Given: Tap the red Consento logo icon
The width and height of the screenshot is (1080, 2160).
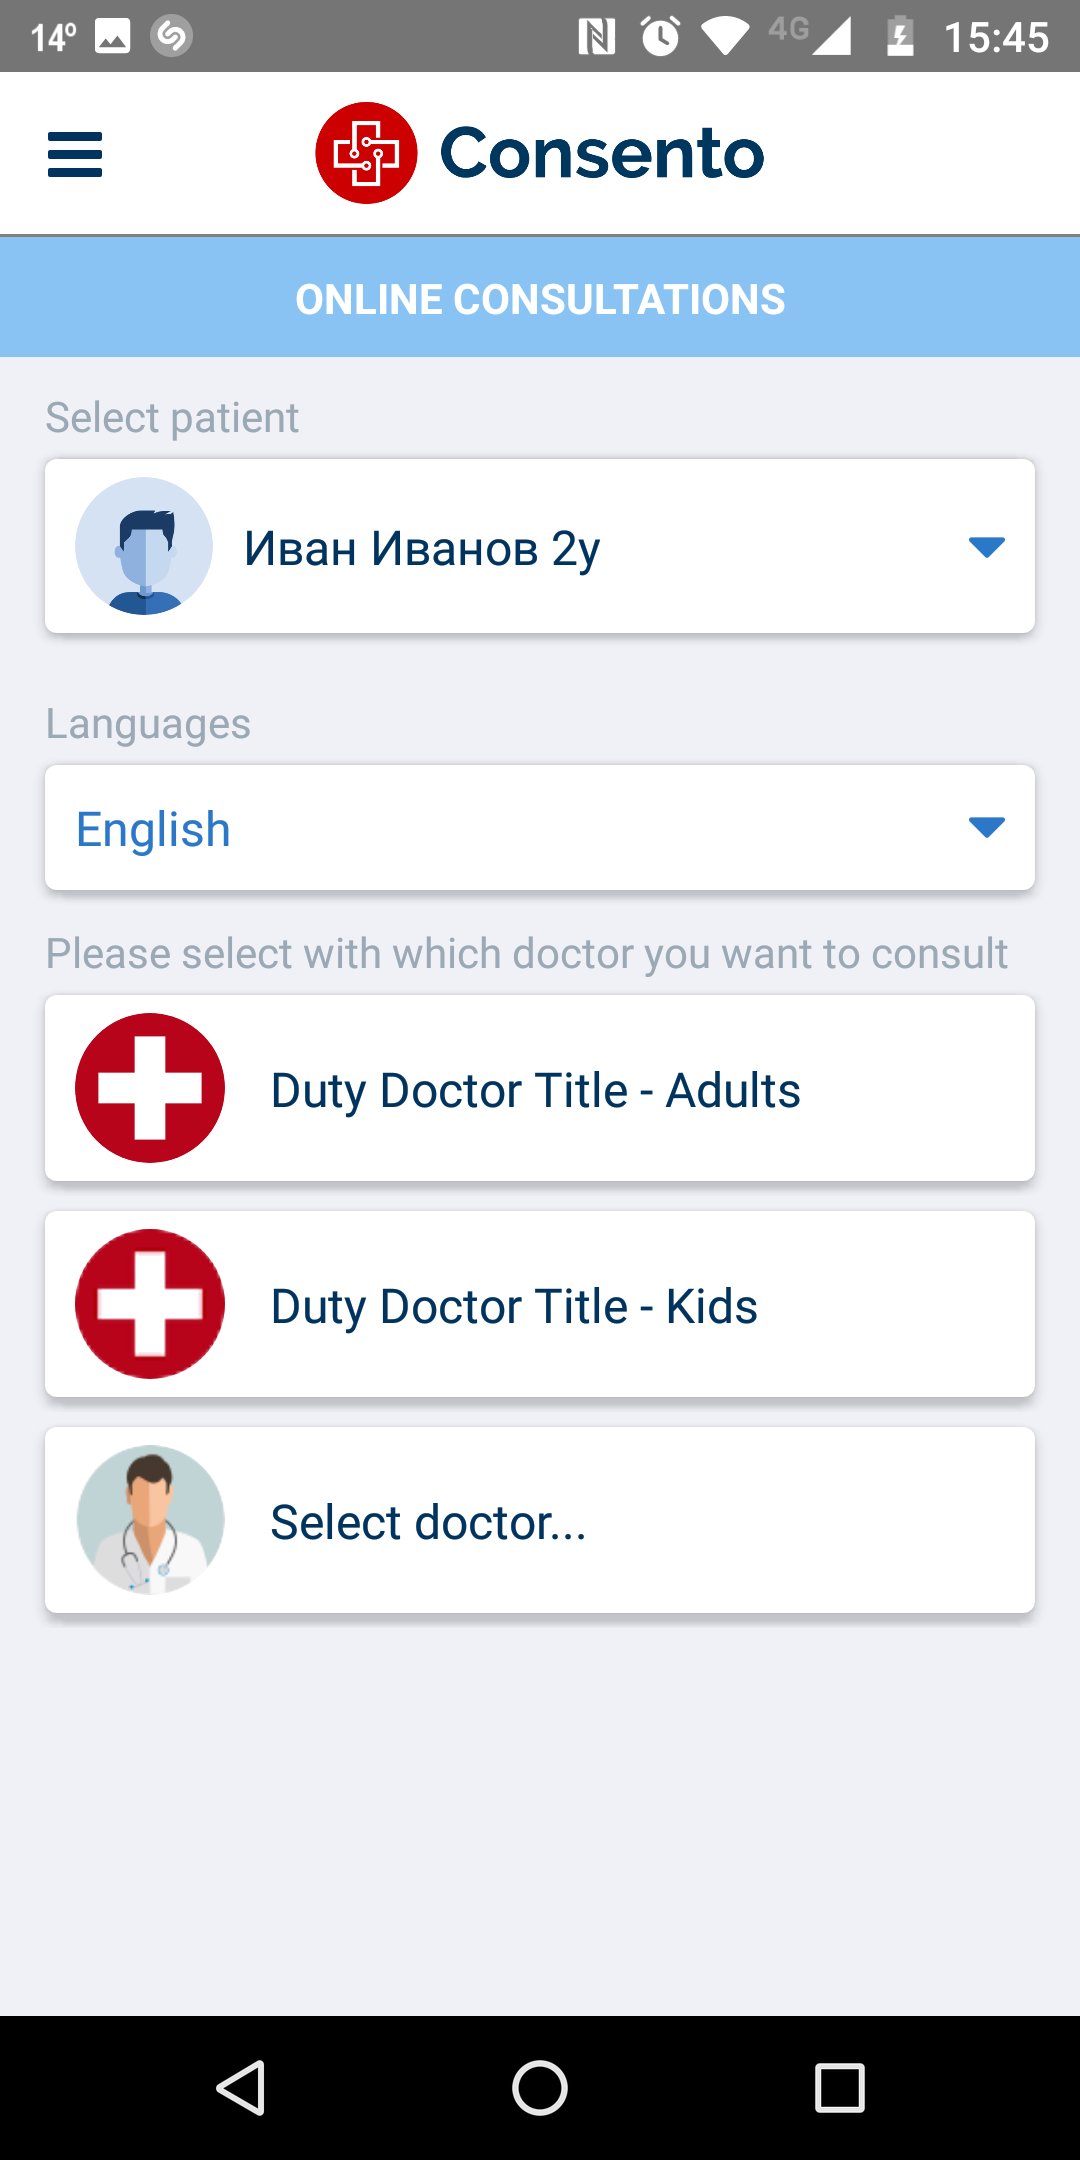Looking at the screenshot, I should click(x=366, y=153).
